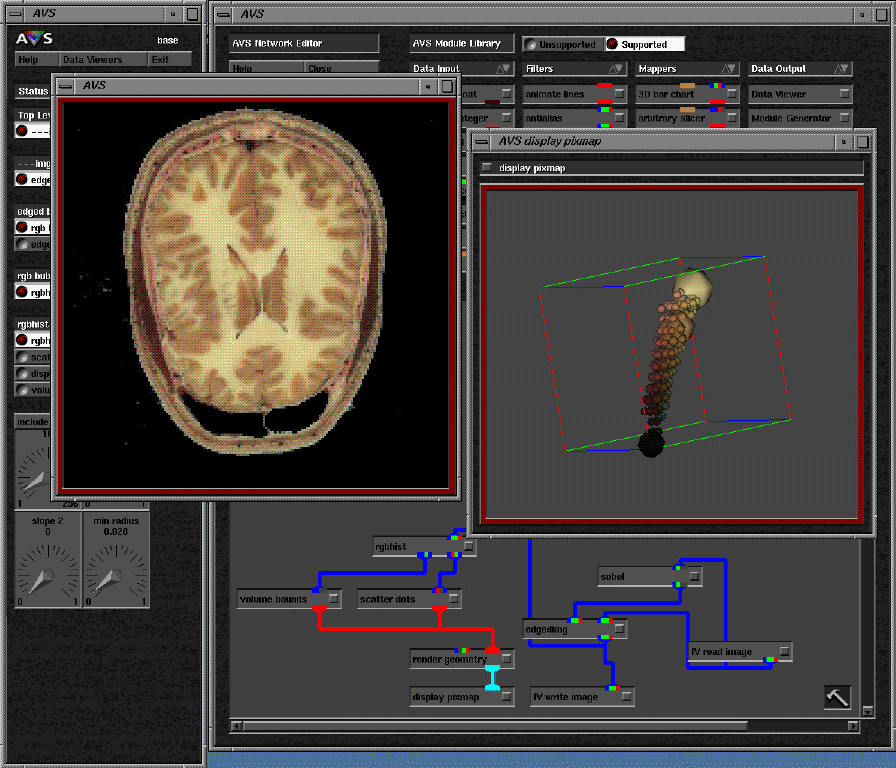896x768 pixels.
Task: Click the square button on the sobel module
Action: (694, 576)
